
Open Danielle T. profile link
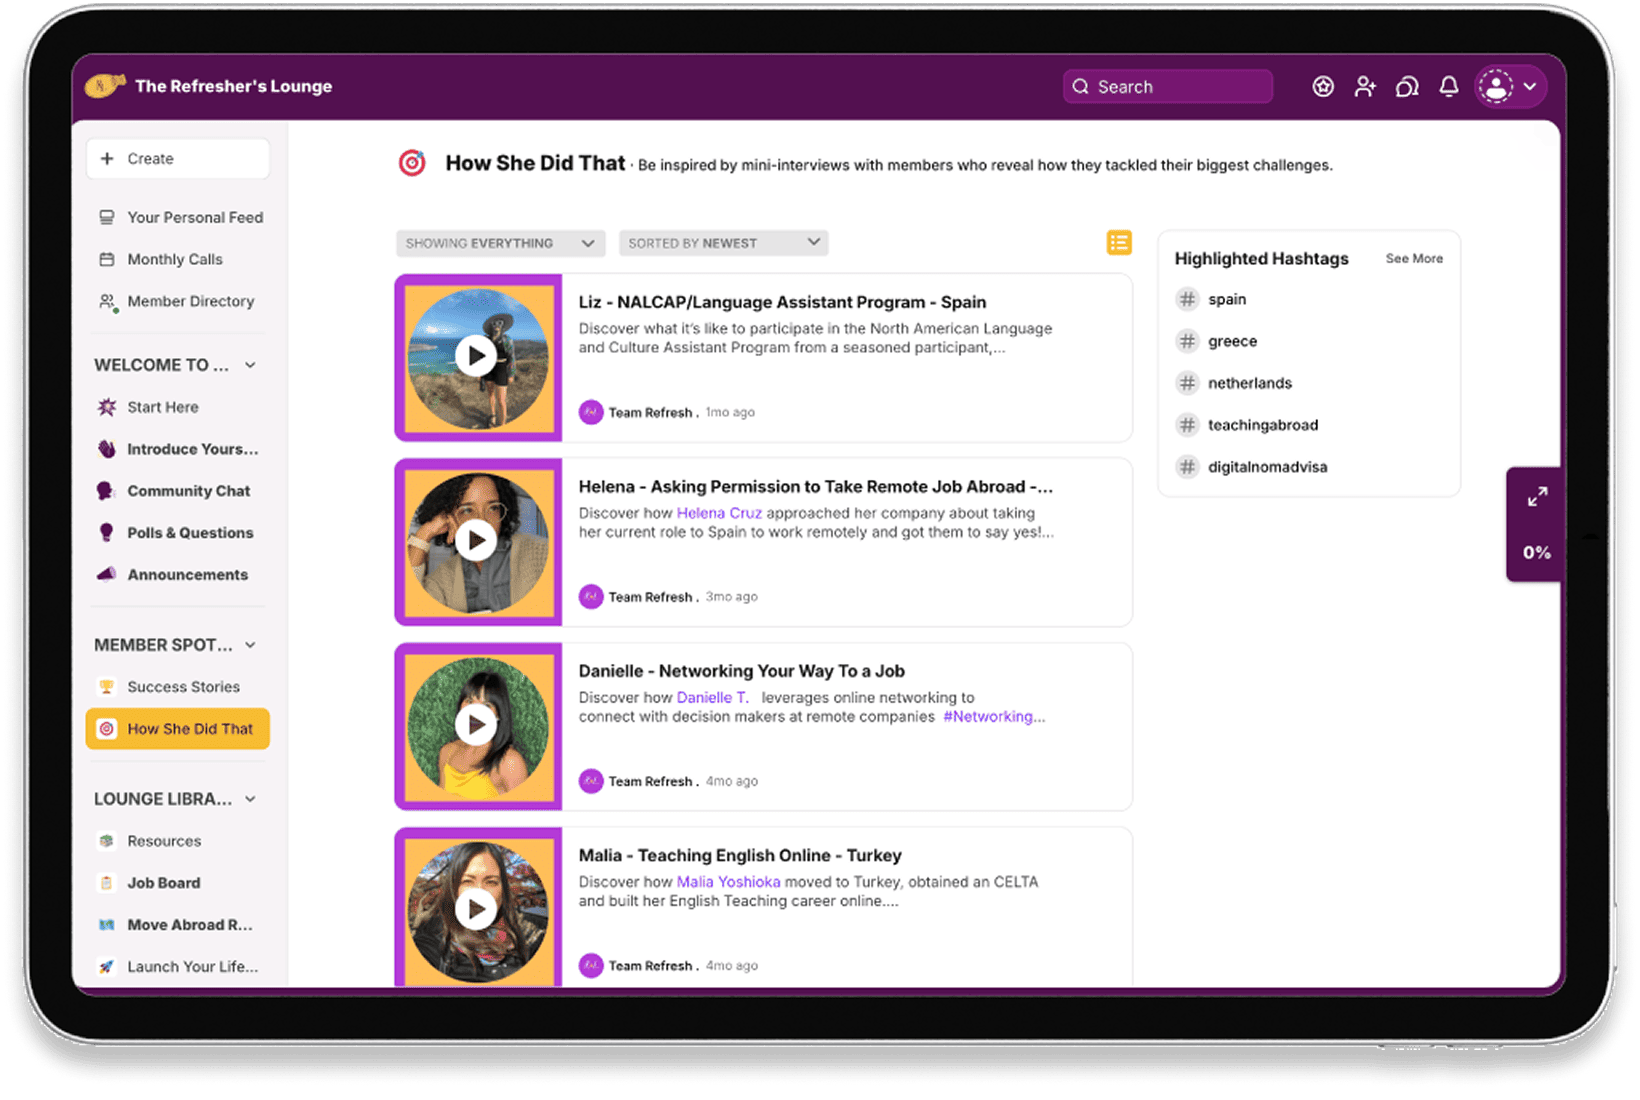click(712, 698)
